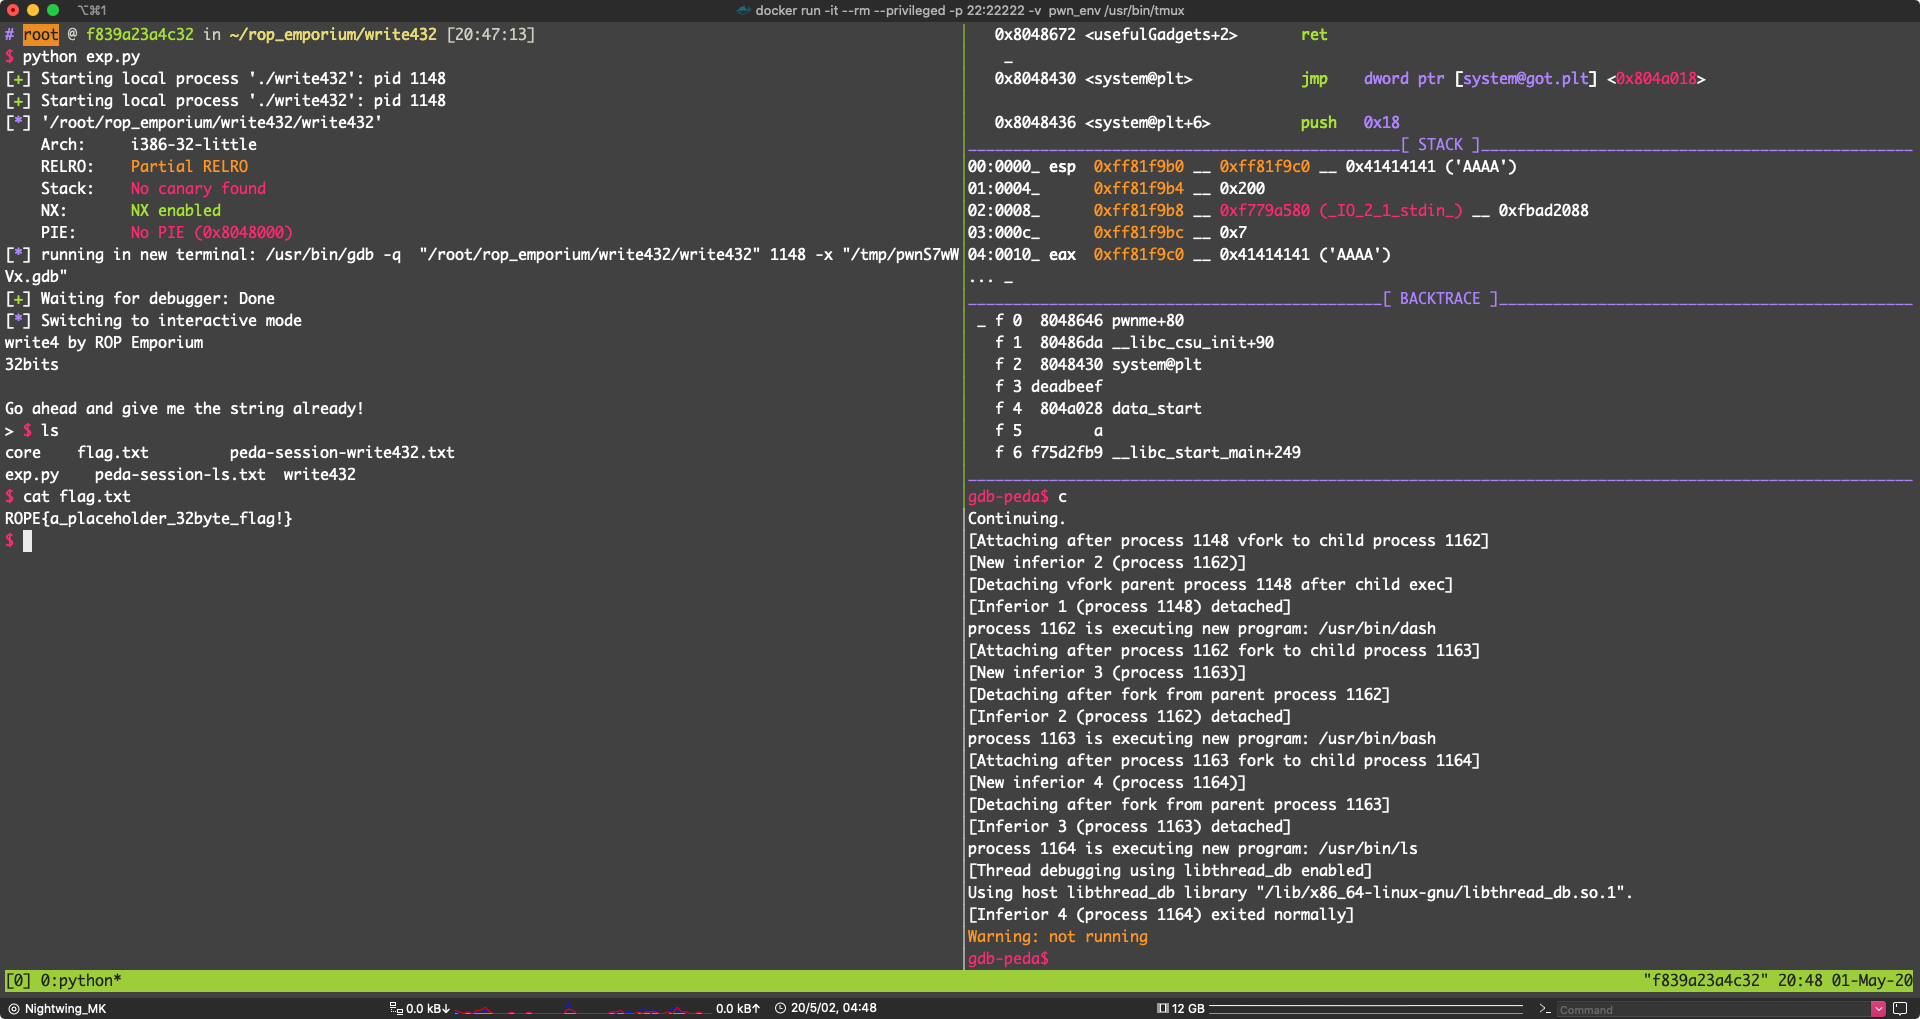
Task: Click Nightwing_MK label in bottom status bar
Action: 65,1009
